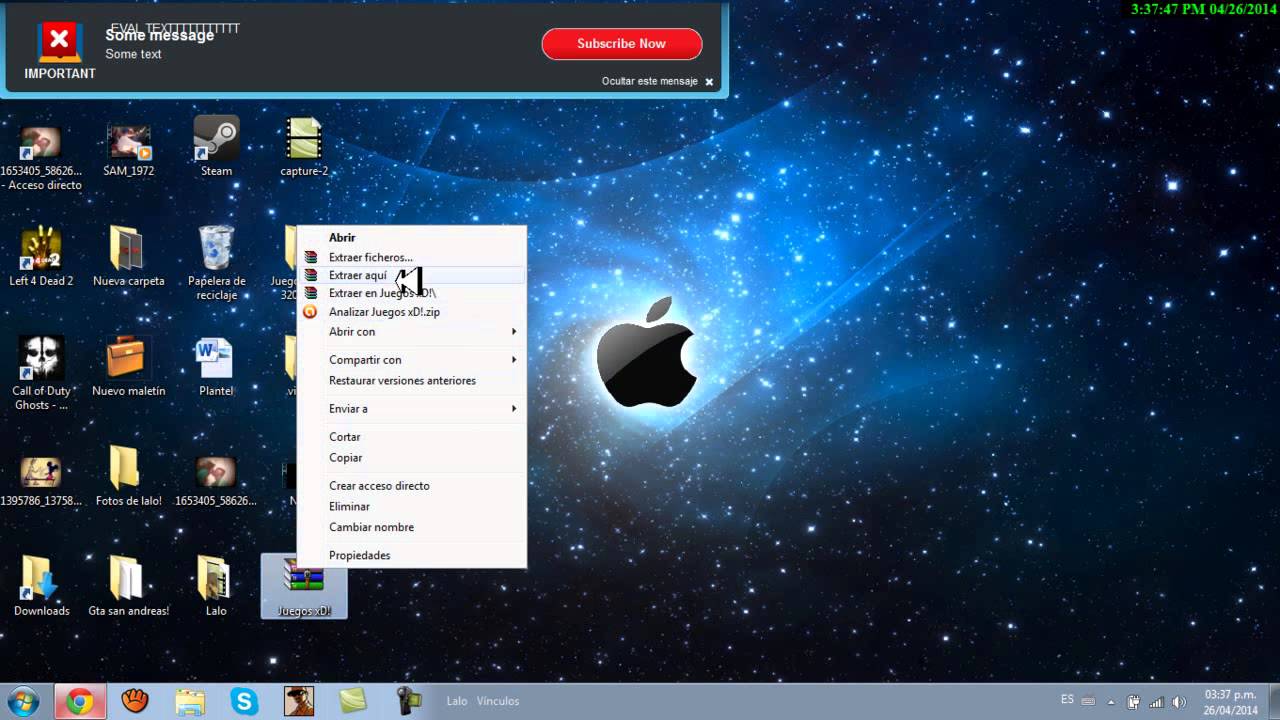Open Propiedades from context menu
The image size is (1280, 720).
point(412,555)
